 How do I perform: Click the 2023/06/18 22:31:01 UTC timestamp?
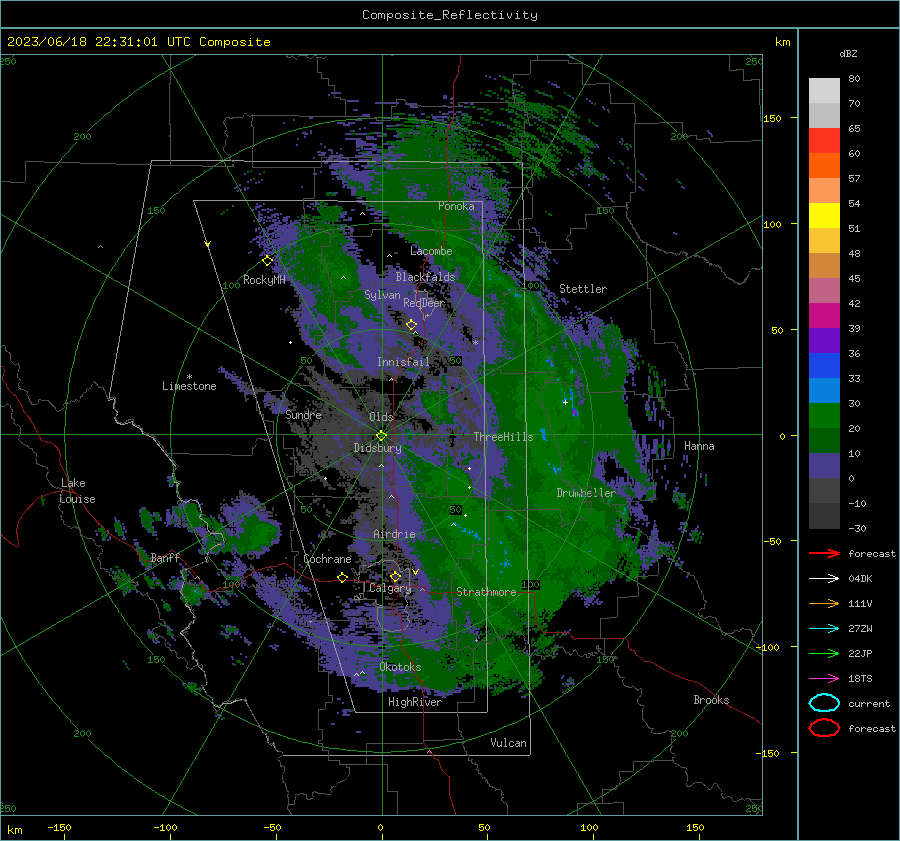click(87, 42)
